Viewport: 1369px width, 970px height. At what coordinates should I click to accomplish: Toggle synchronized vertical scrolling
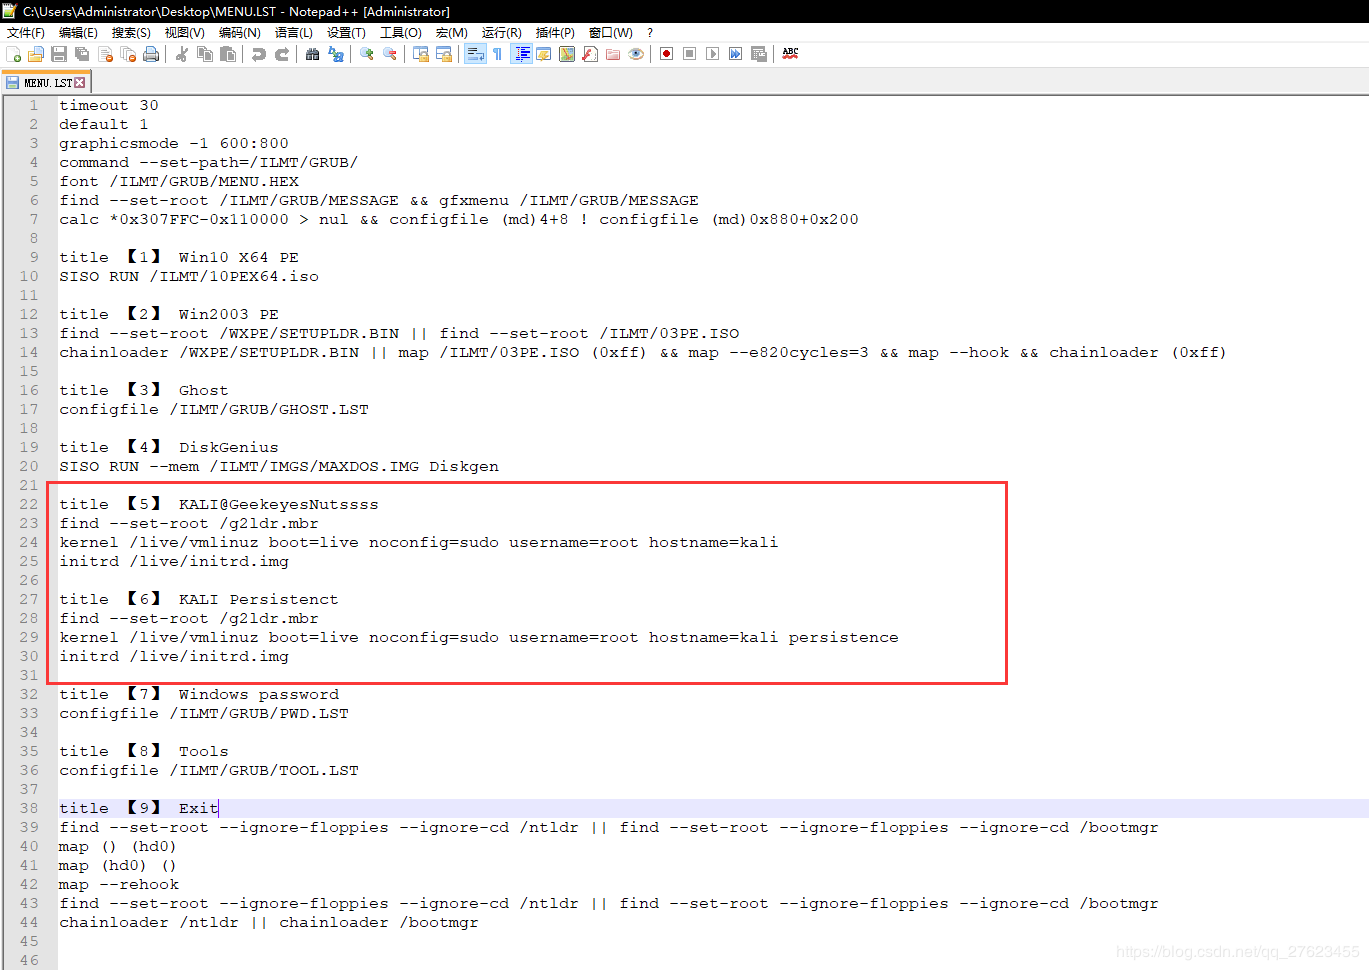pyautogui.click(x=421, y=54)
